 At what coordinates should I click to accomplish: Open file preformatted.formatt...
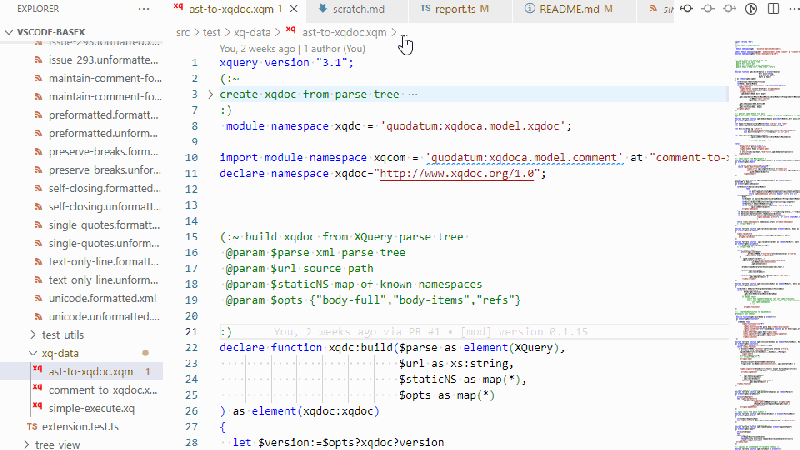point(104,115)
